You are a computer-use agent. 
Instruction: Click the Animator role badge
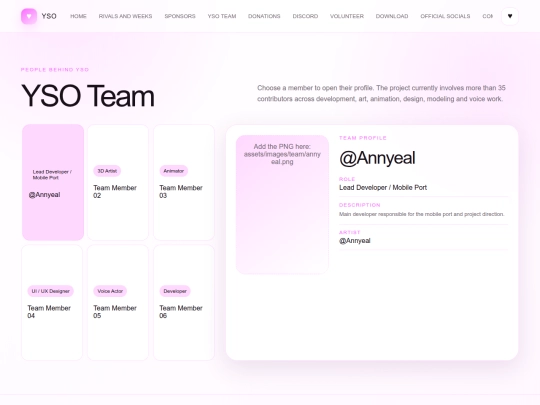point(174,171)
